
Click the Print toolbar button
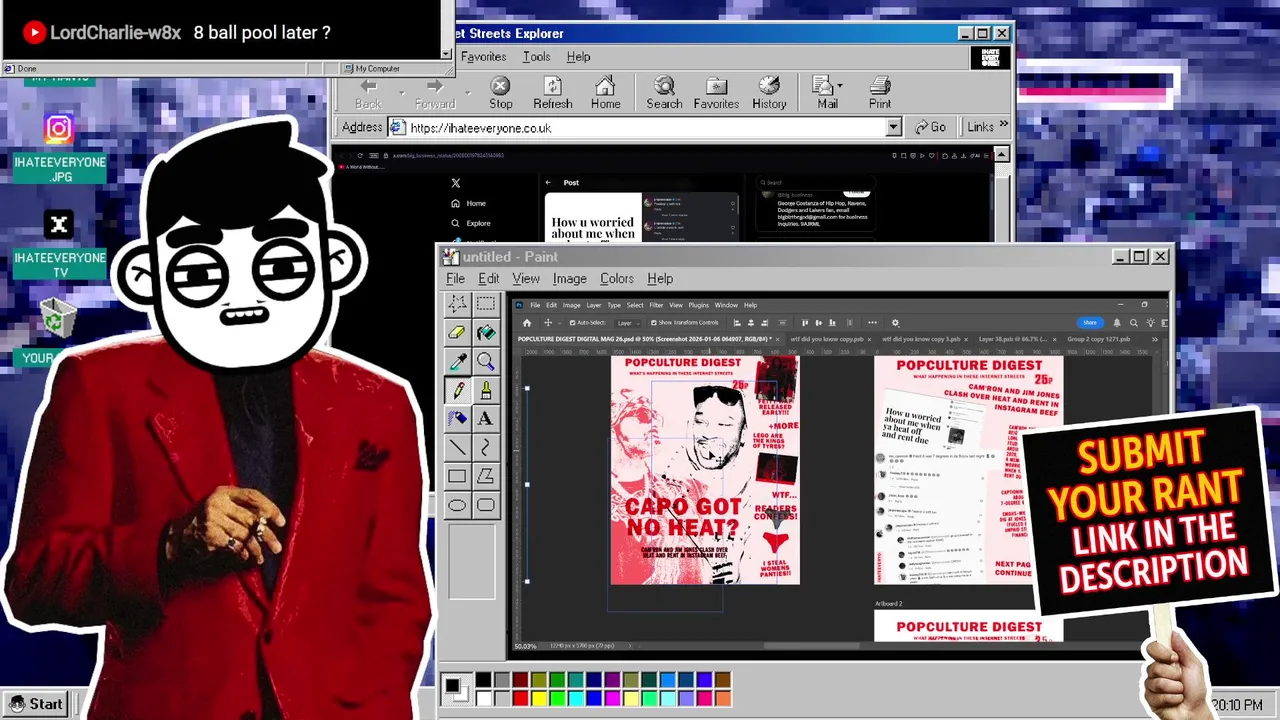click(x=880, y=93)
